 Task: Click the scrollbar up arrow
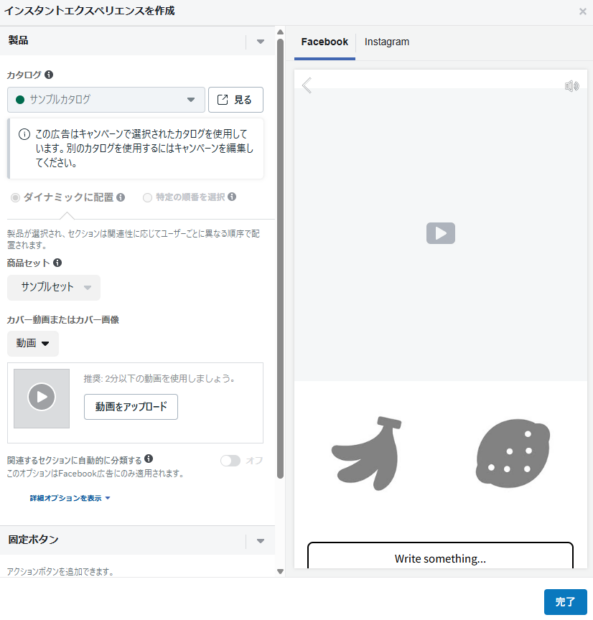pos(280,32)
